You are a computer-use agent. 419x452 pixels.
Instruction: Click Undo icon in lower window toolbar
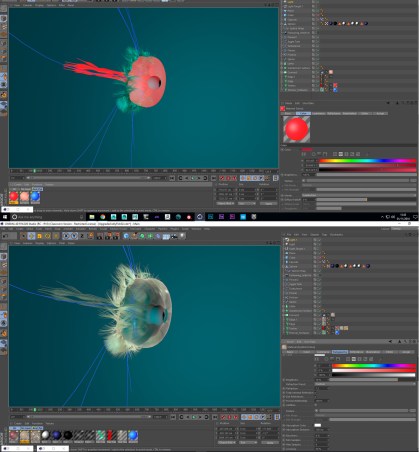(4, 236)
